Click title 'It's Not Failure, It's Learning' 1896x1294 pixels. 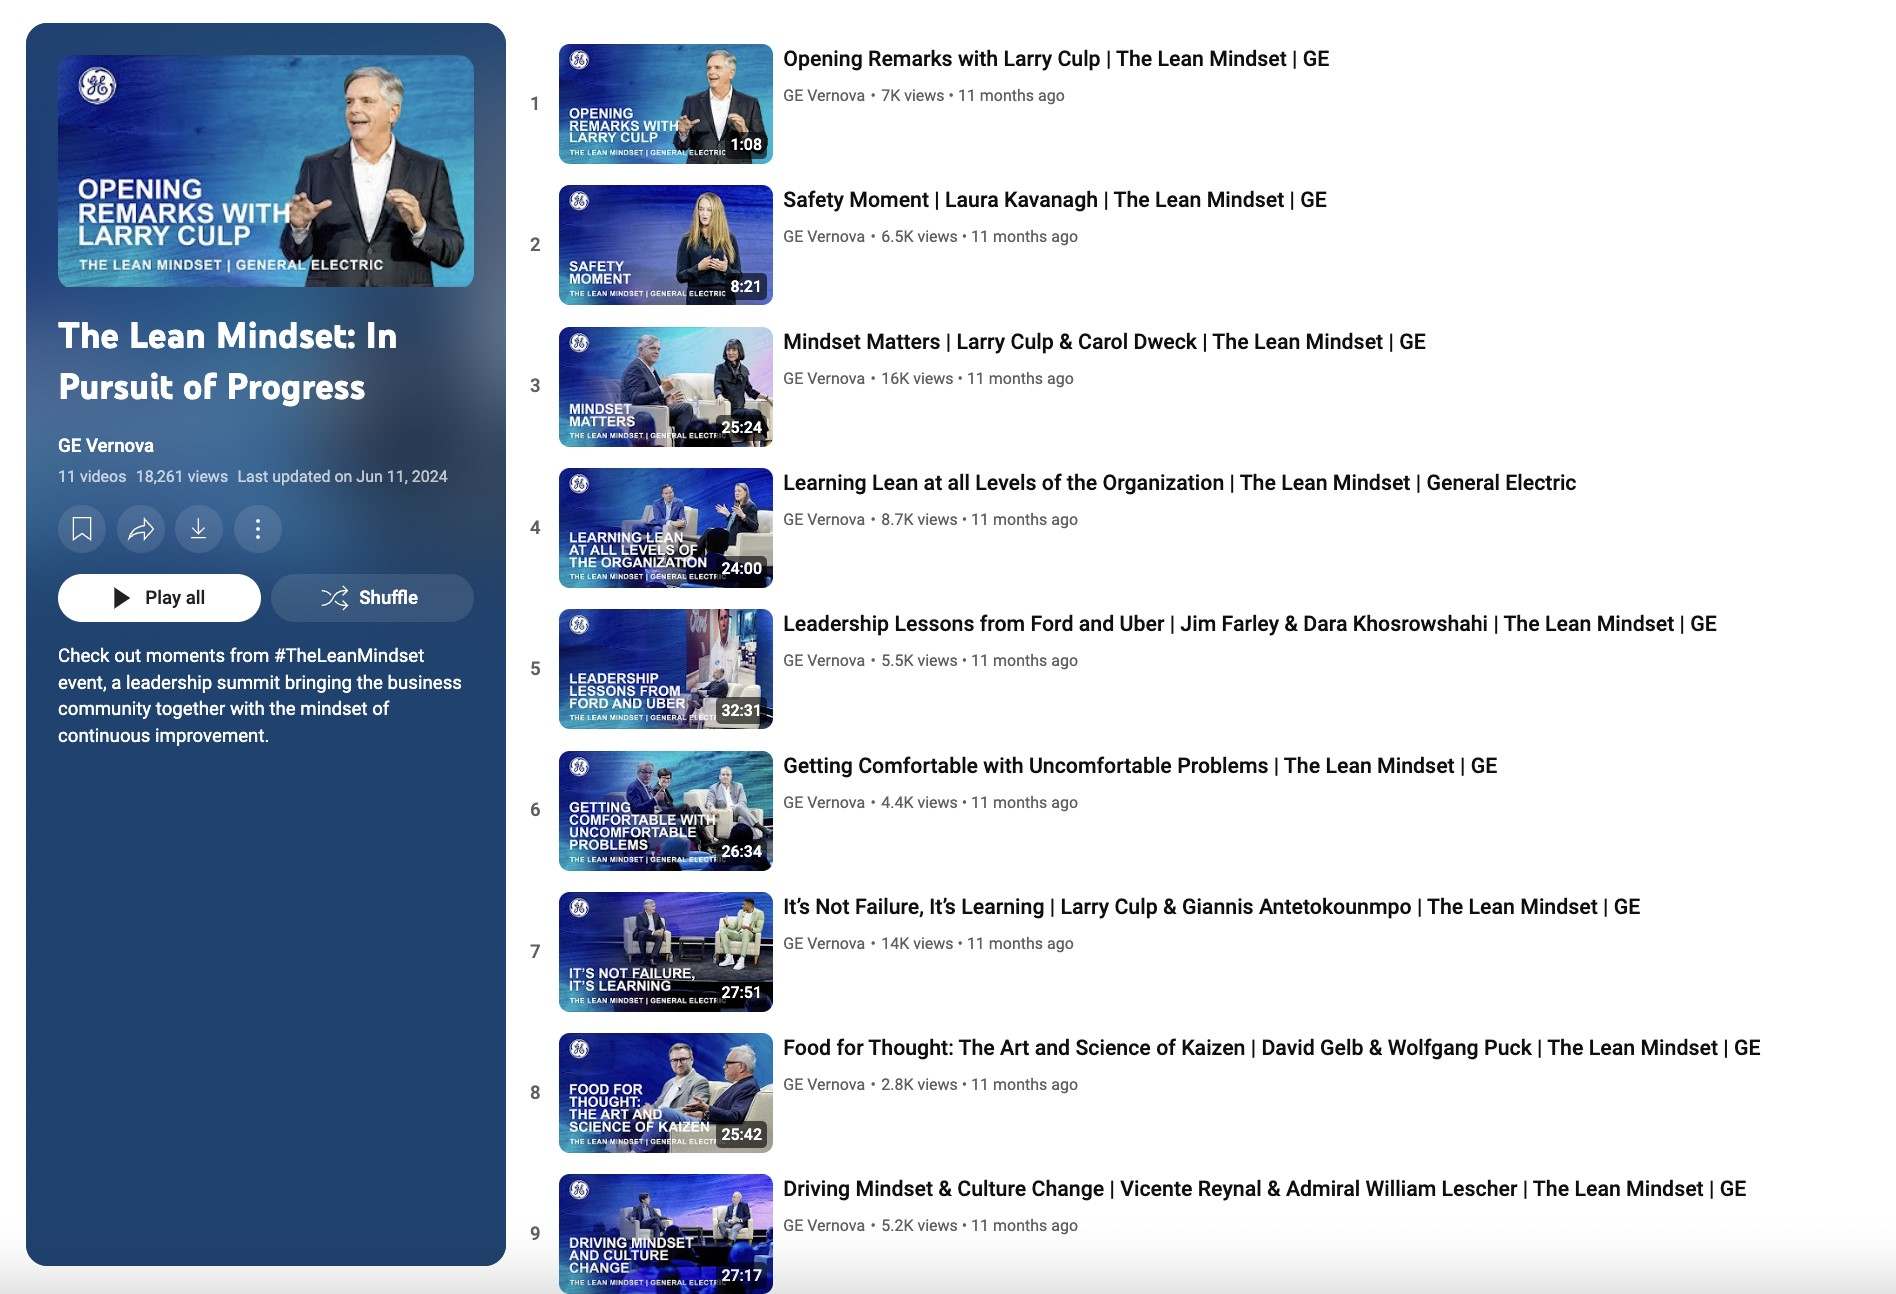click(x=1212, y=907)
